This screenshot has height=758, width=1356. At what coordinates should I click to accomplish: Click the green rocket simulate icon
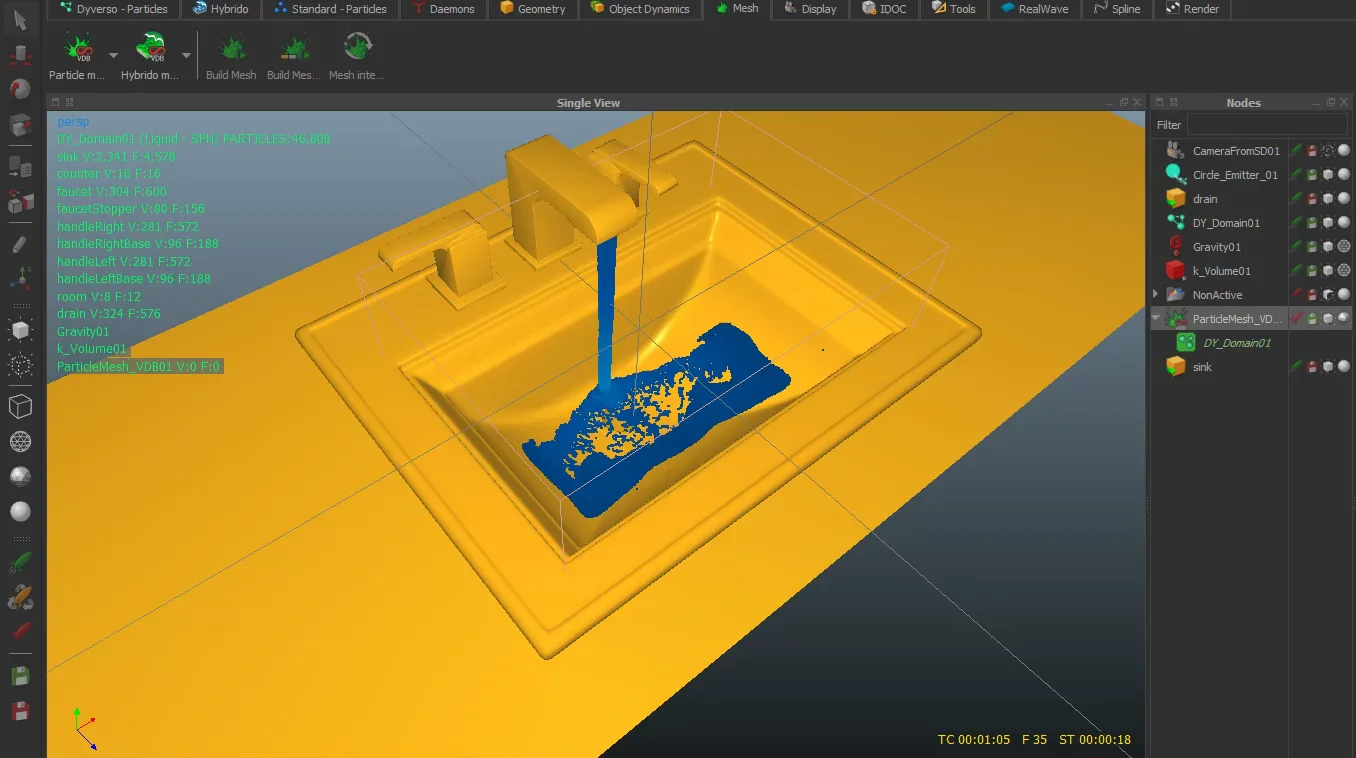20,563
